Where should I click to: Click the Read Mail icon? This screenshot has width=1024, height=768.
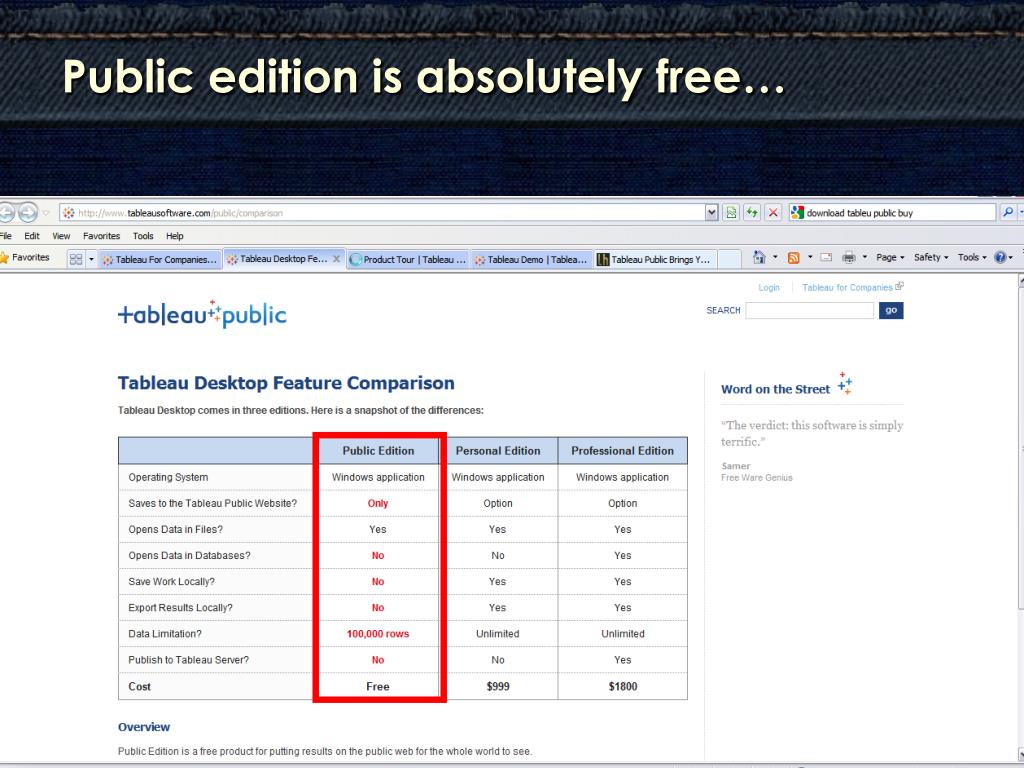(x=826, y=257)
